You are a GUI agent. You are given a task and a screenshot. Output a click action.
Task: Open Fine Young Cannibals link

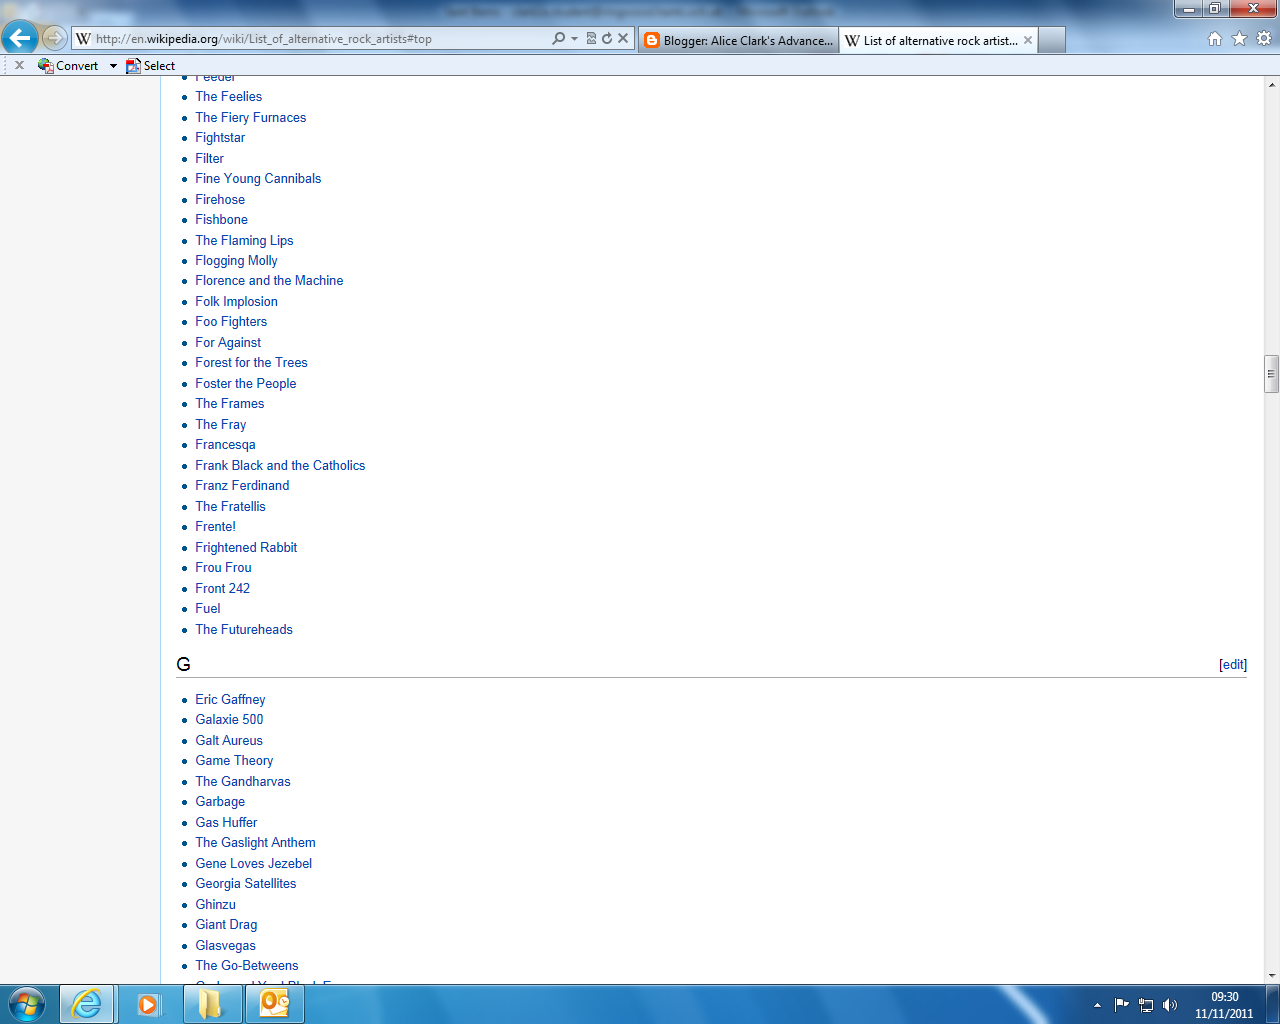click(258, 178)
